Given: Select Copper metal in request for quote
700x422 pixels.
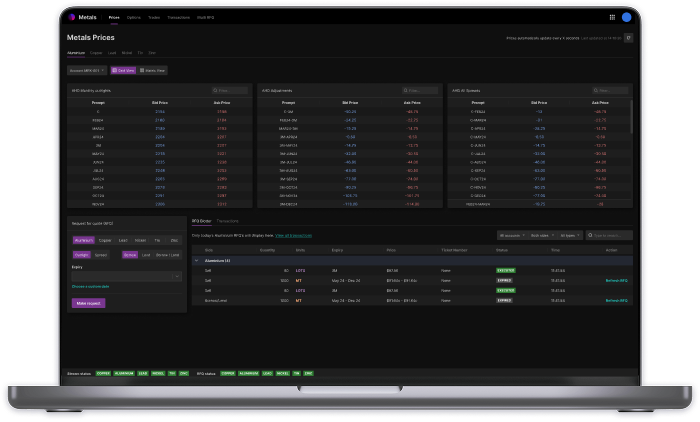Looking at the screenshot, I should point(104,240).
